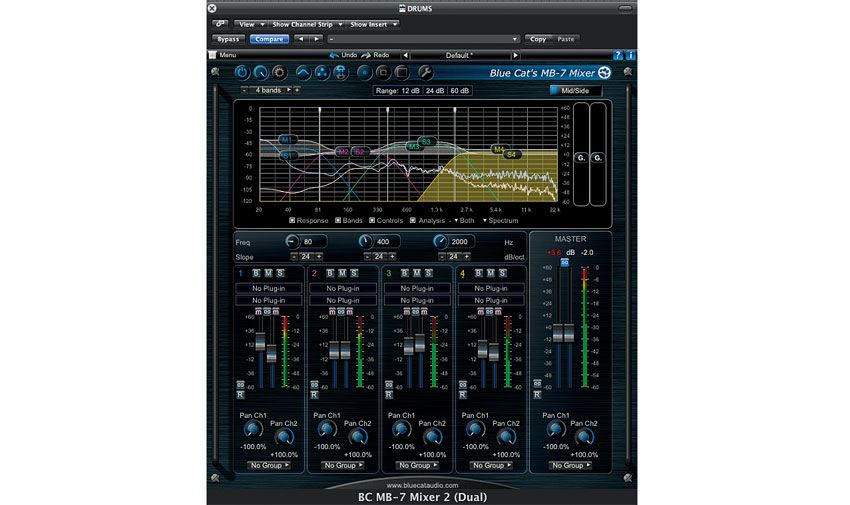Click the small square window-size icon
The width and height of the screenshot is (850, 505).
click(383, 73)
